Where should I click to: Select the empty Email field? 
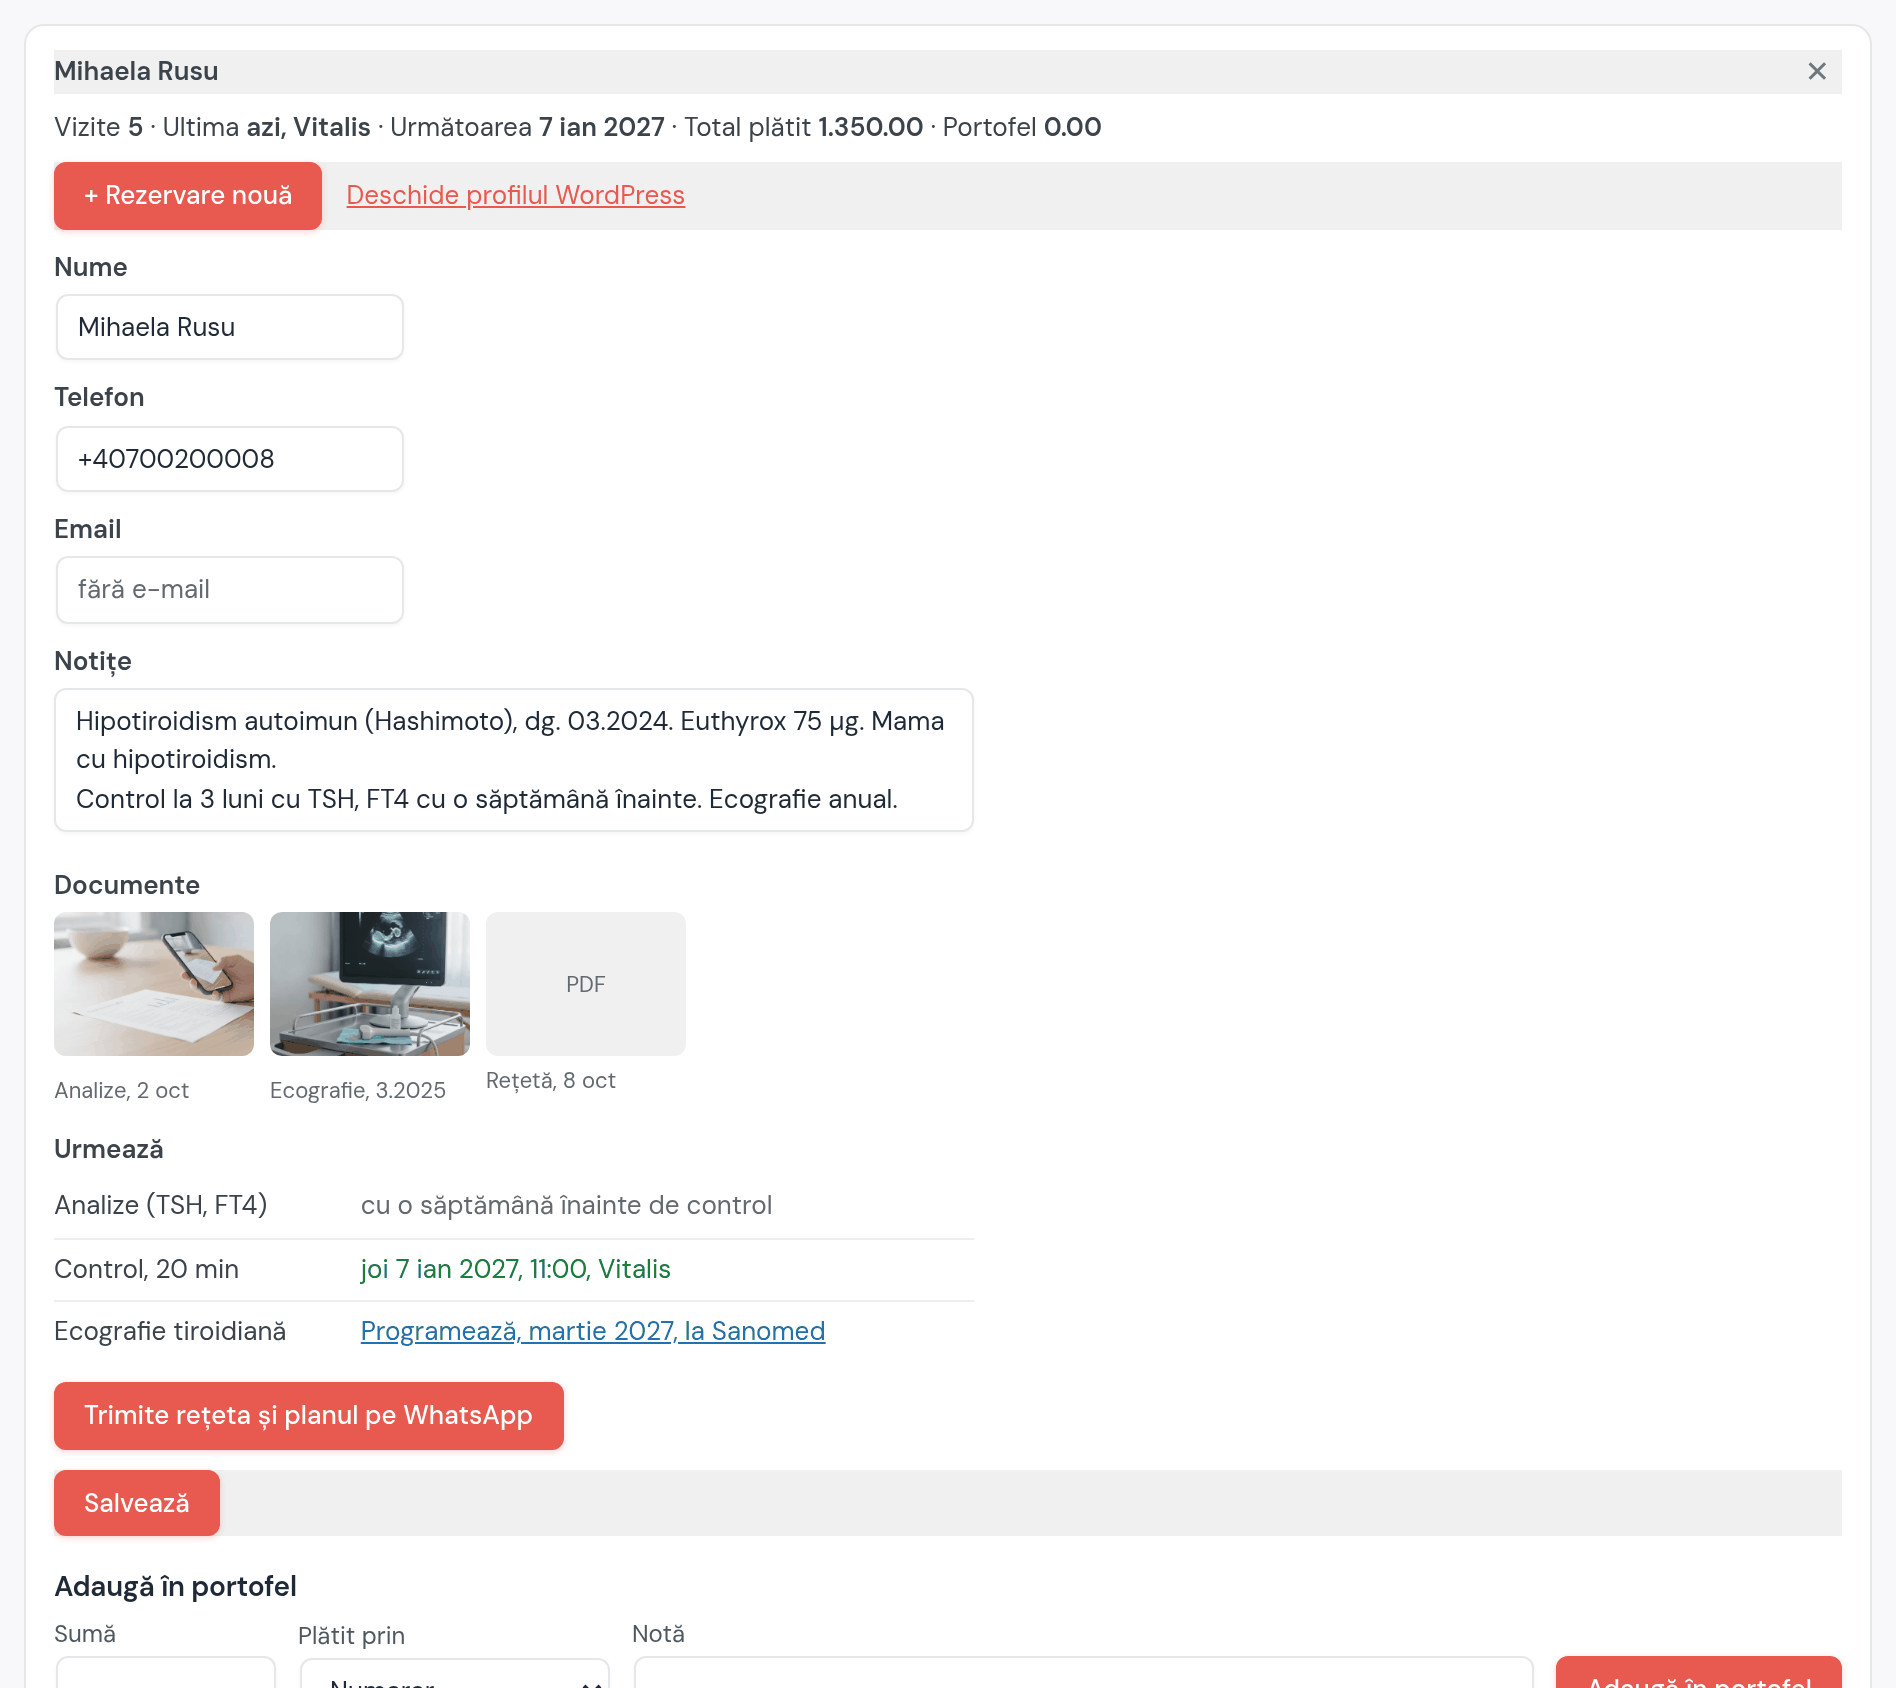pyautogui.click(x=230, y=590)
